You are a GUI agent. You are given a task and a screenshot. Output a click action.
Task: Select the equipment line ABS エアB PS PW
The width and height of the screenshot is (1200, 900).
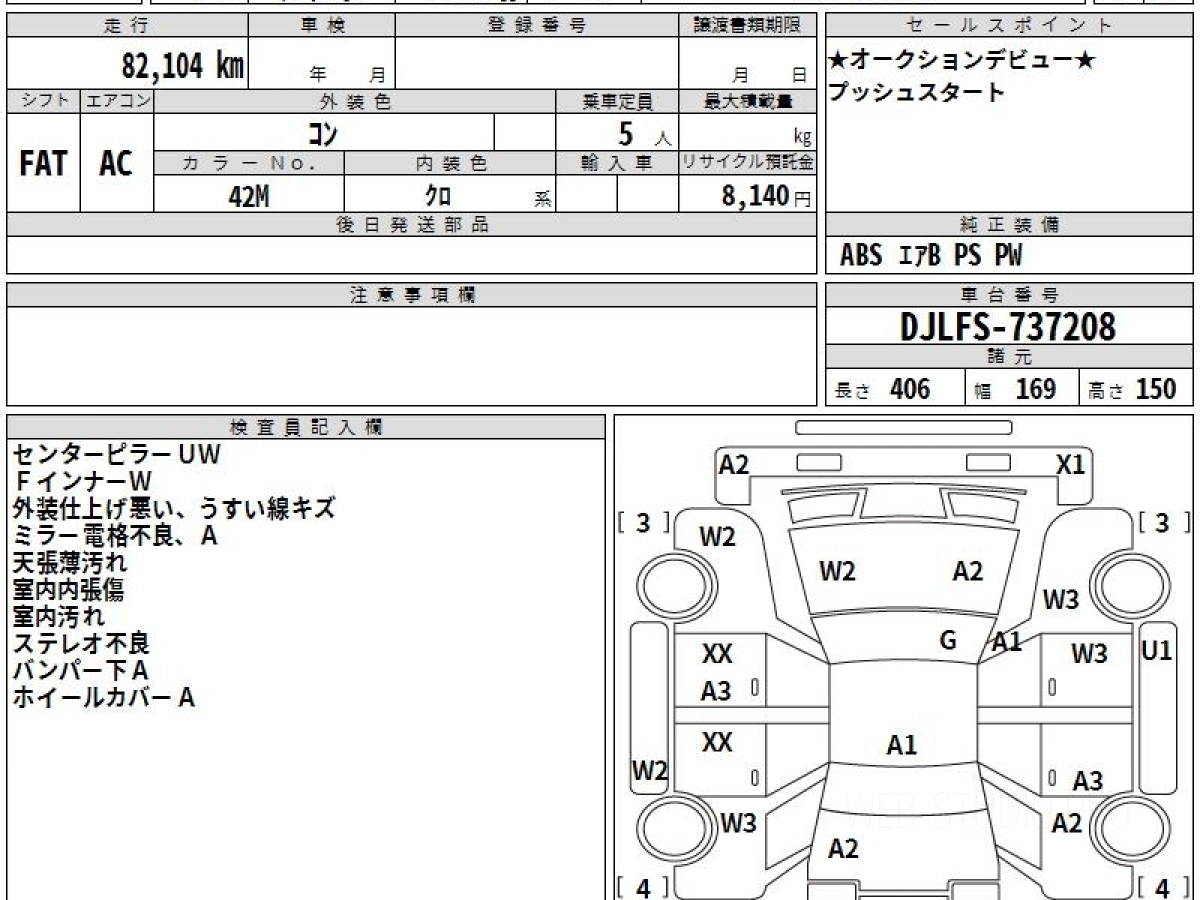click(x=930, y=256)
